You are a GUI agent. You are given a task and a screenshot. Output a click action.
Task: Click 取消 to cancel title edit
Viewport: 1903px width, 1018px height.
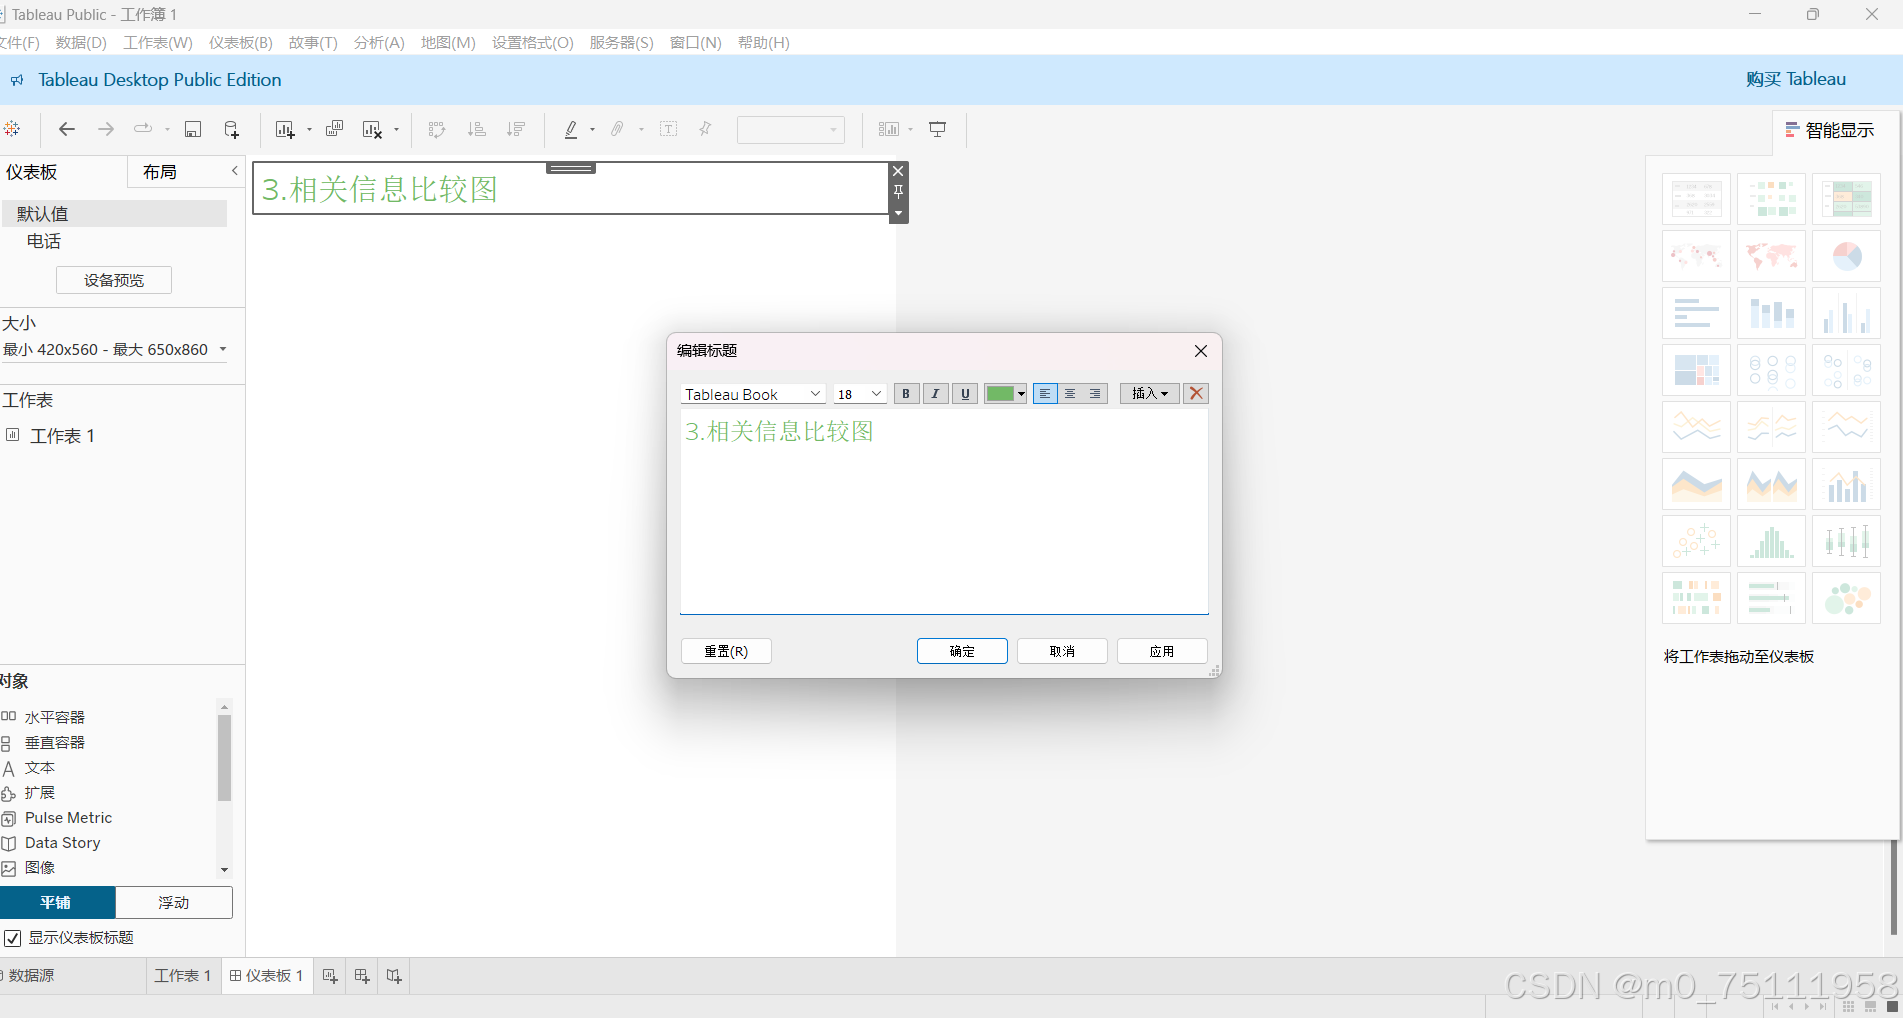[x=1062, y=651]
